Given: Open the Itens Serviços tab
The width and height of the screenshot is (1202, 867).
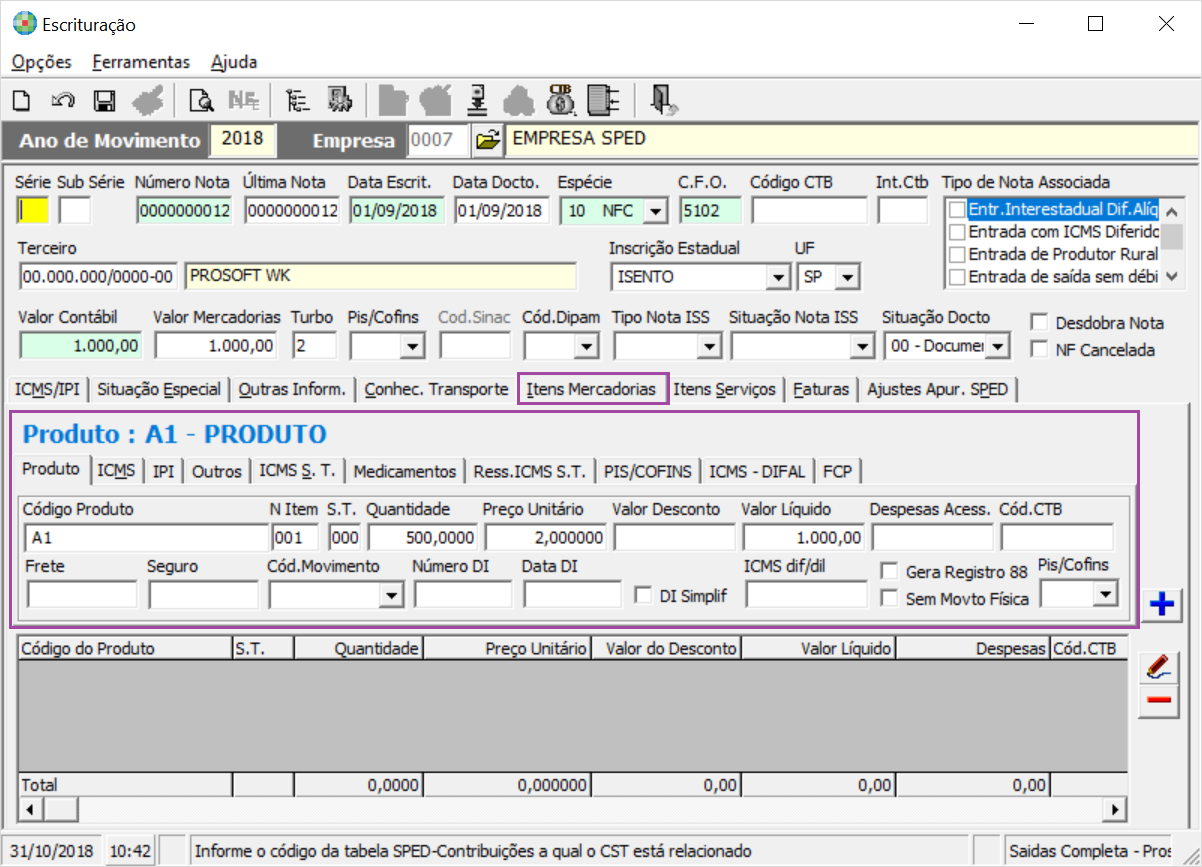Looking at the screenshot, I should (x=724, y=389).
